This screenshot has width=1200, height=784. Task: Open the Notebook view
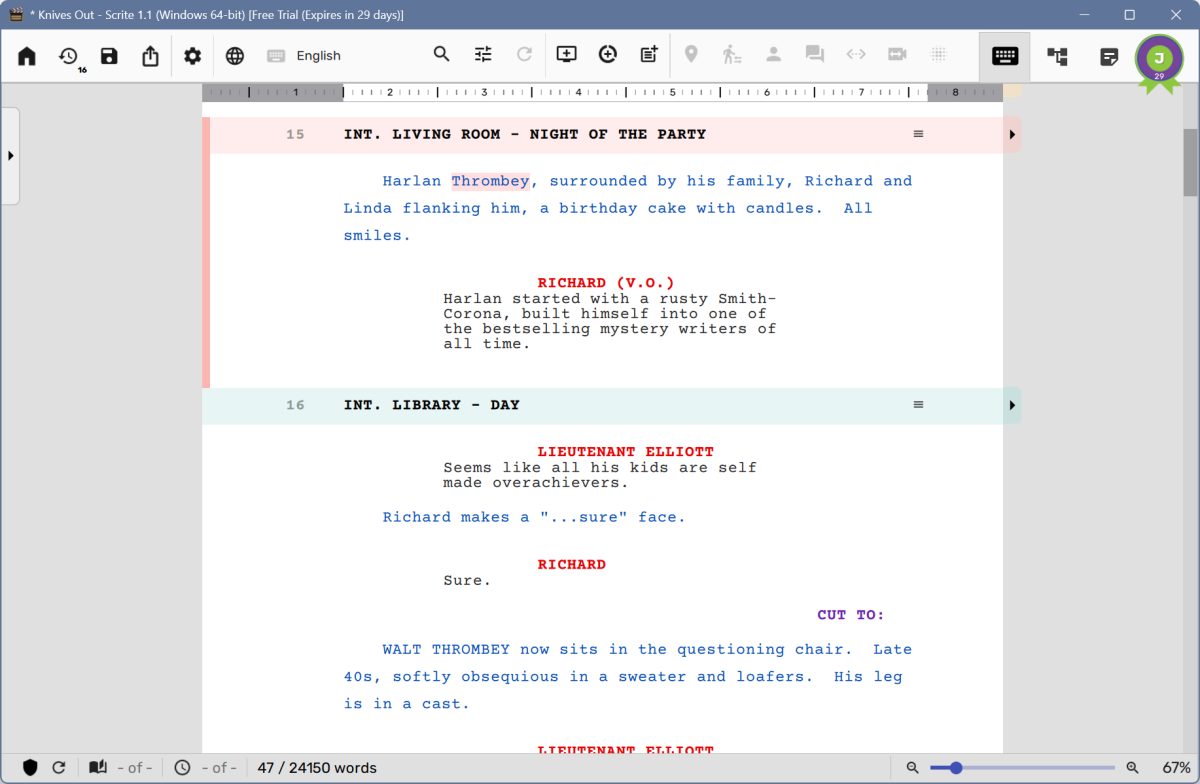1109,57
